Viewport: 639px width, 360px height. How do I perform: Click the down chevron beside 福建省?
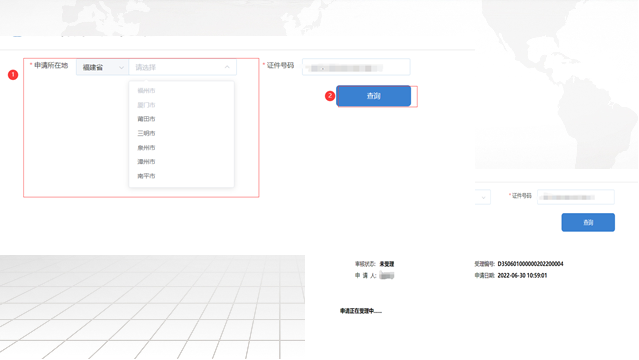click(x=121, y=68)
